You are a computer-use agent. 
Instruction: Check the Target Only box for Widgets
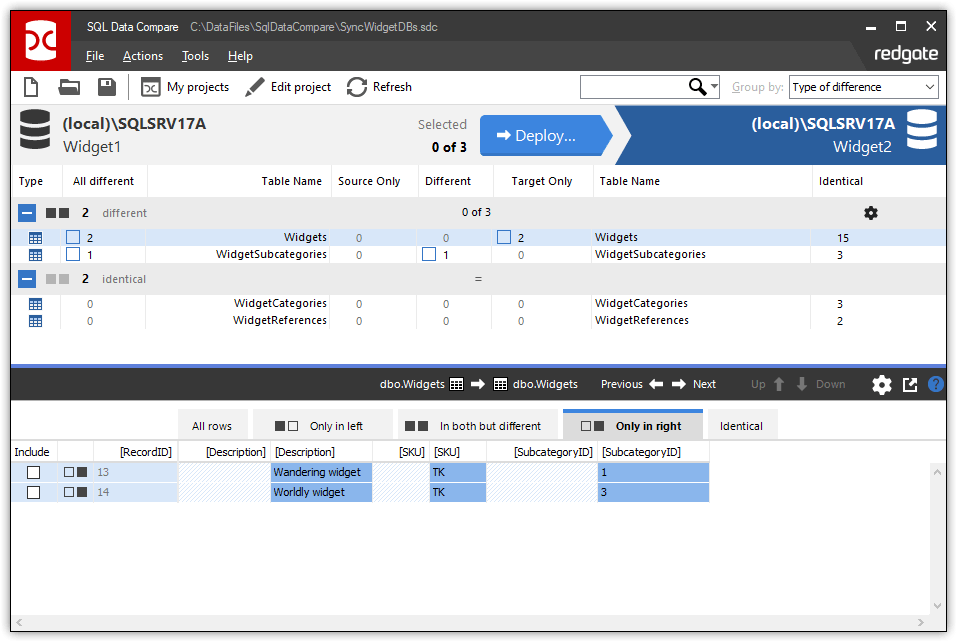[x=504, y=237]
